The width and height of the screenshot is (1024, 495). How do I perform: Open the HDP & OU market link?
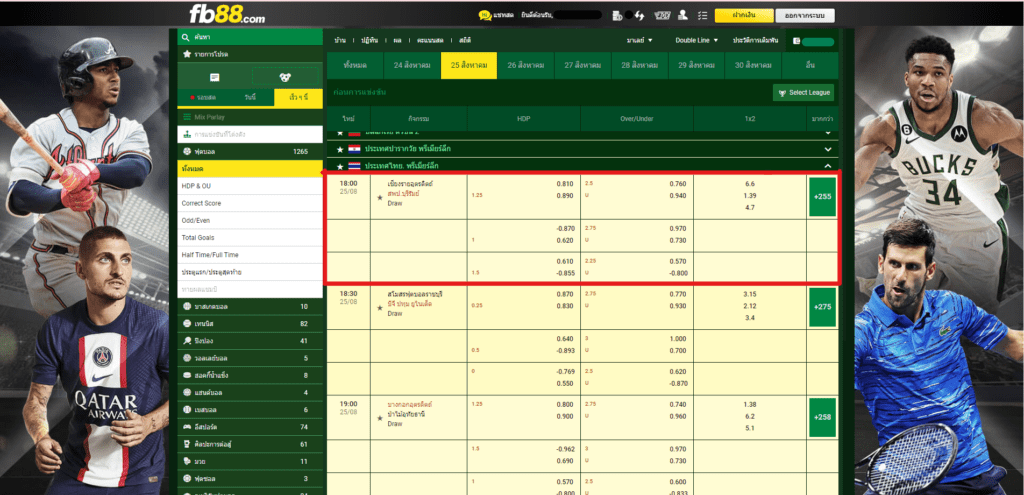click(250, 186)
